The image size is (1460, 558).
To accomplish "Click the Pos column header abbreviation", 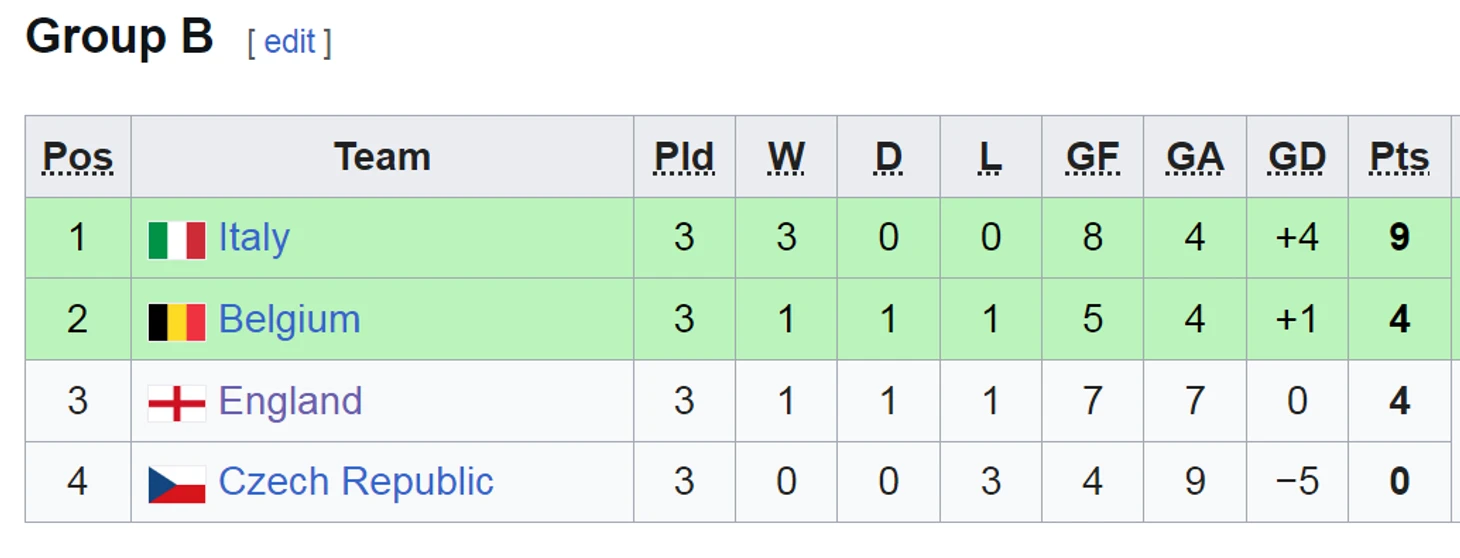I will (78, 157).
